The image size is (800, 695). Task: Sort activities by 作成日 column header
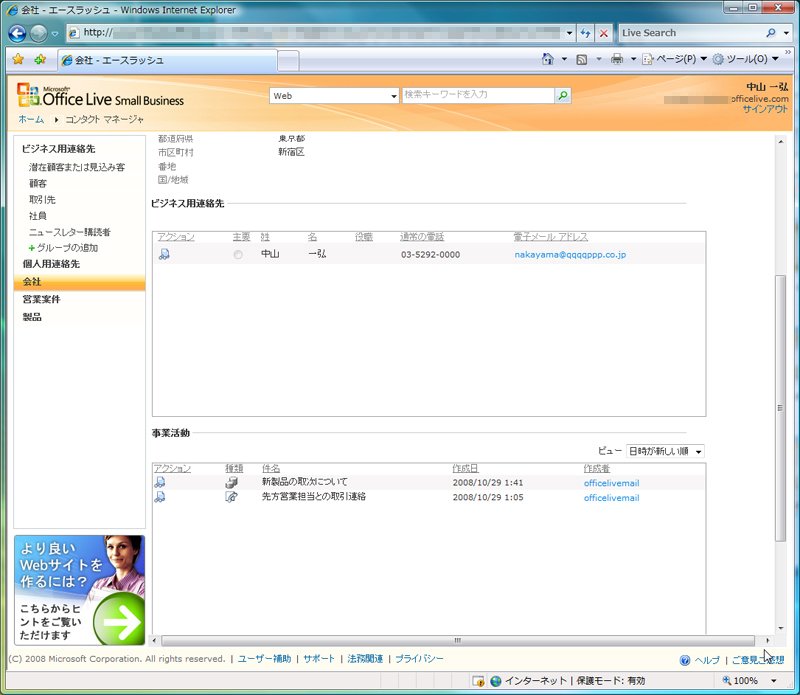pos(465,468)
